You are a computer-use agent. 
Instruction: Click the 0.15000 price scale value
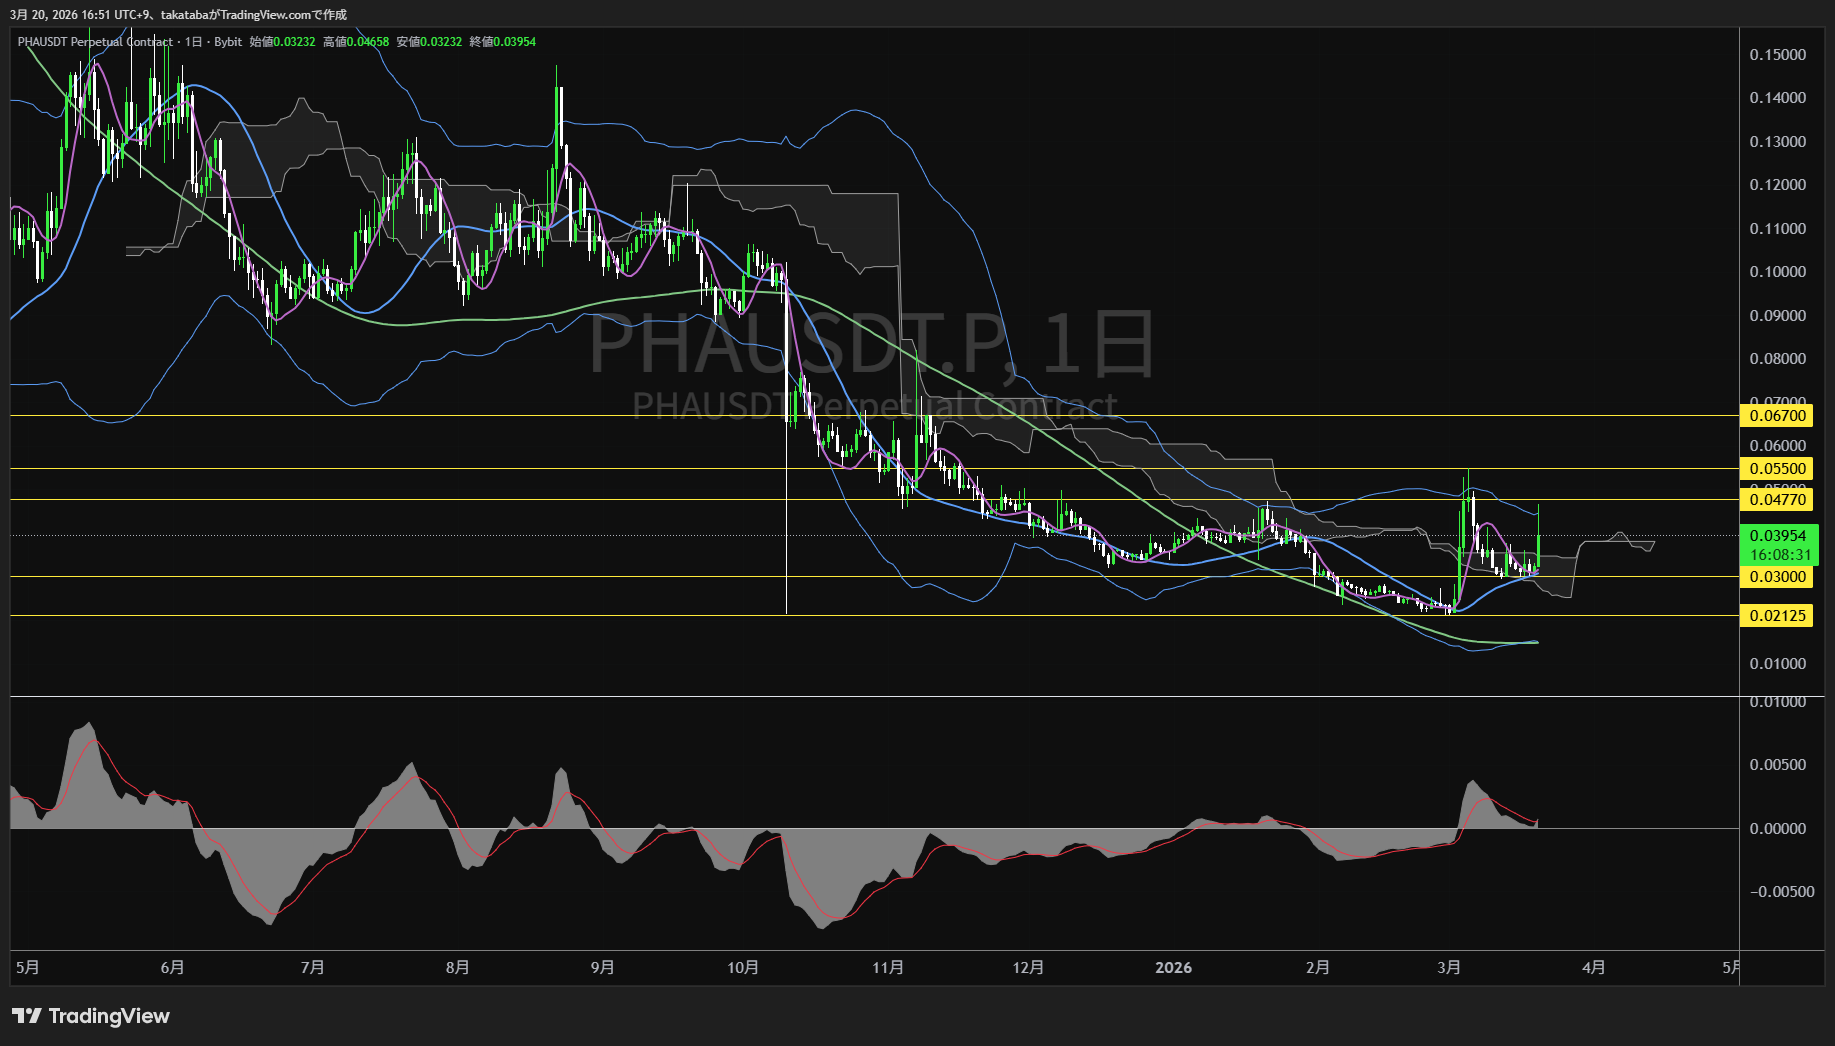coord(1777,55)
